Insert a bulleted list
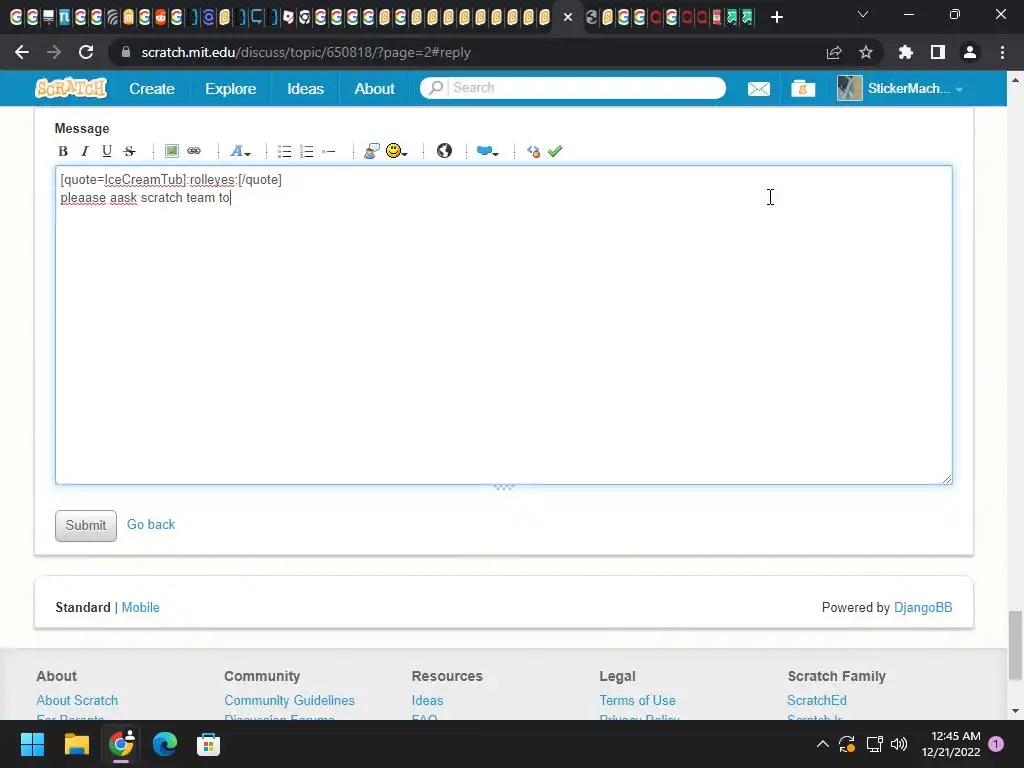 pyautogui.click(x=285, y=151)
